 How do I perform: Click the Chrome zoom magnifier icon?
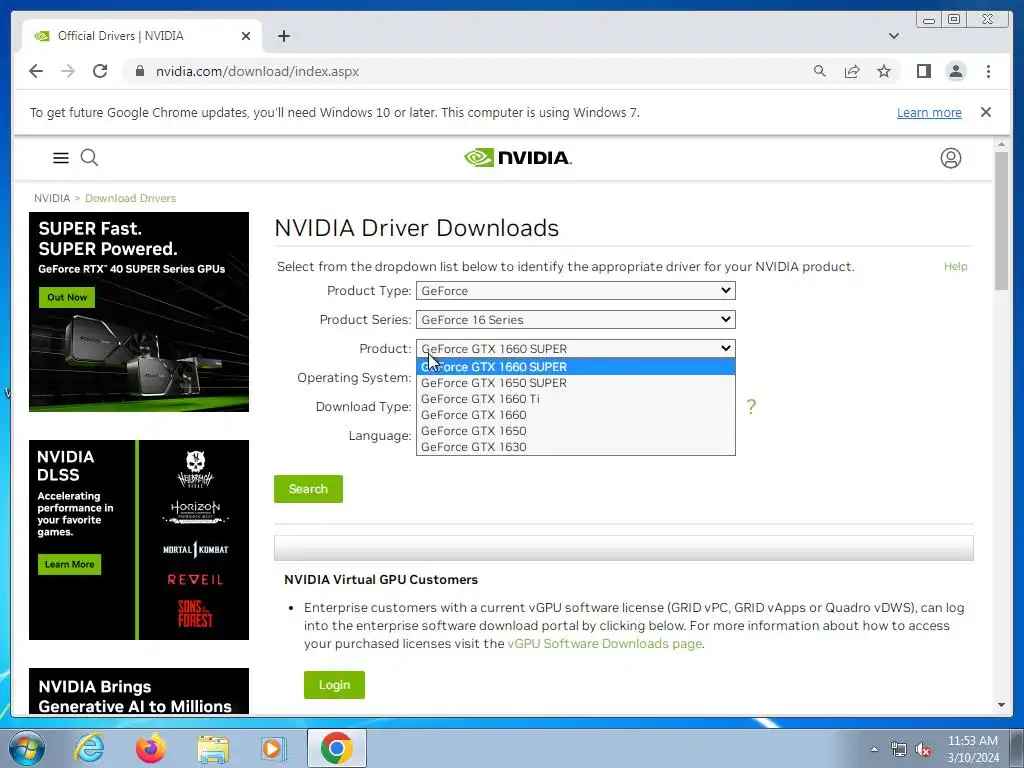[820, 71]
